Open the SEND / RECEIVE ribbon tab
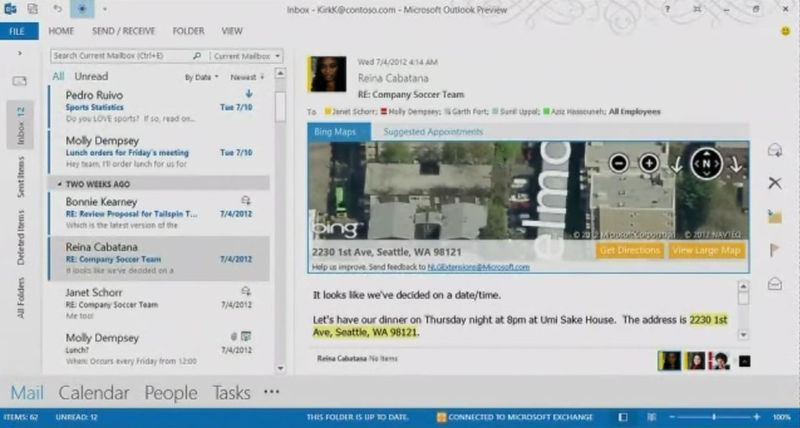 [123, 31]
